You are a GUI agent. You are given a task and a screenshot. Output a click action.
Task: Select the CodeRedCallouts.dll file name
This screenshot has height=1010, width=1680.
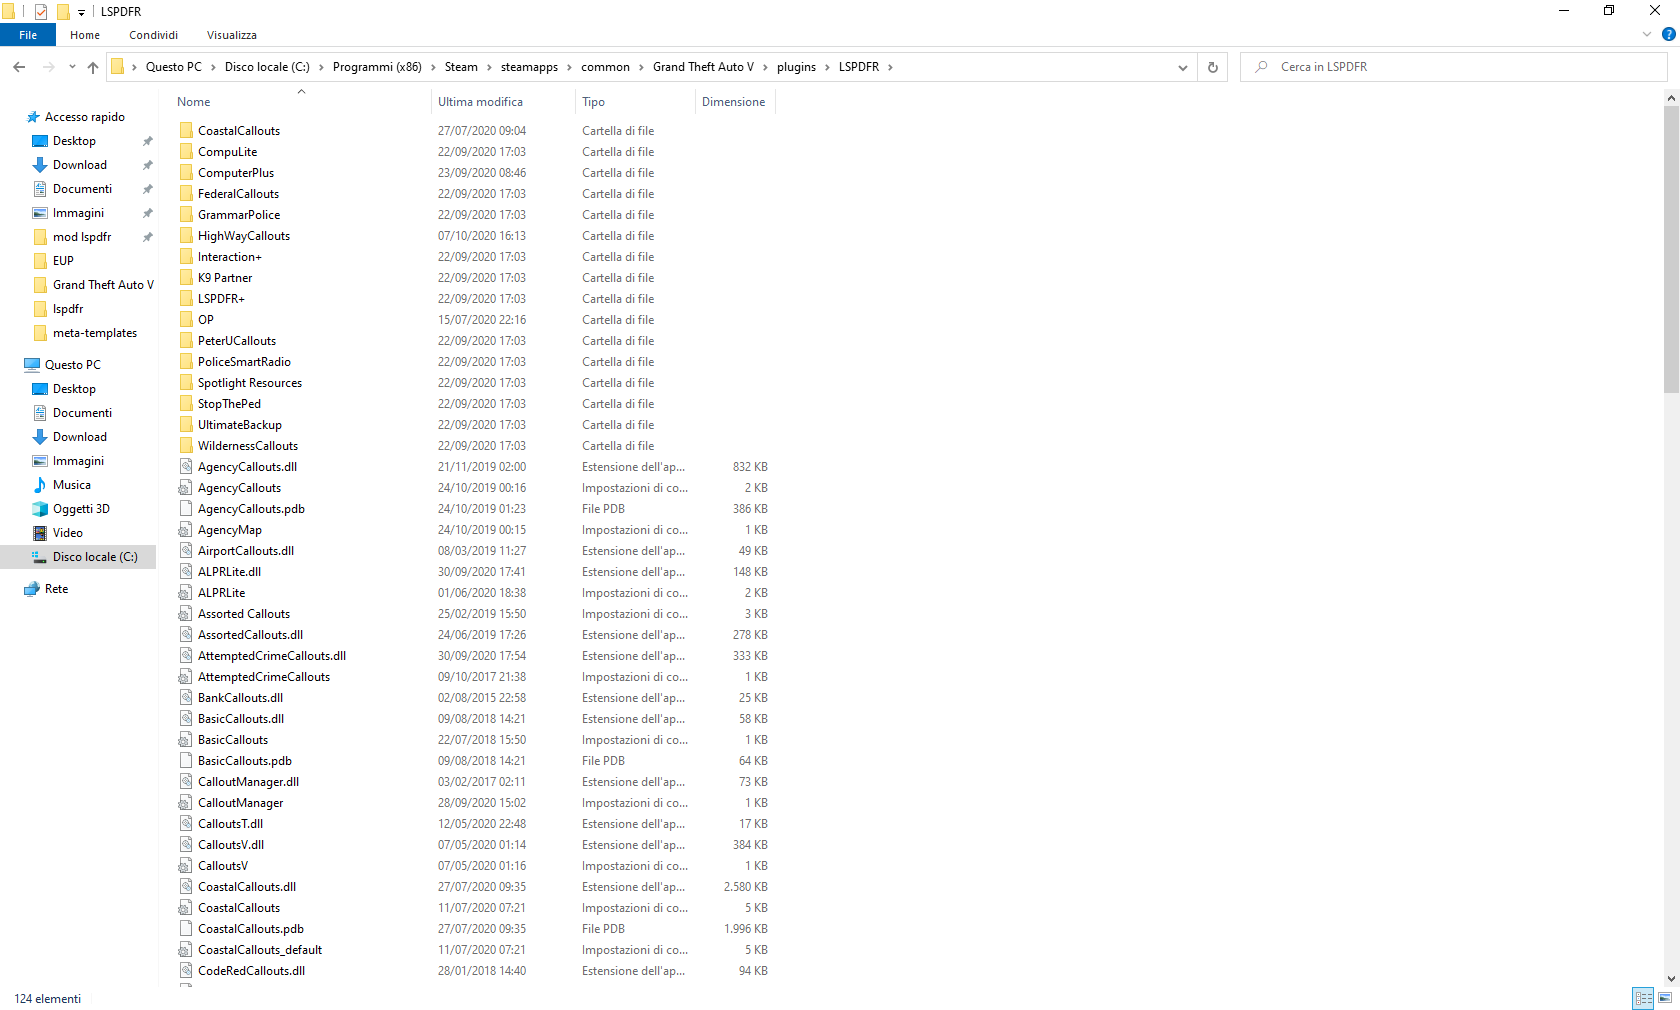click(251, 971)
